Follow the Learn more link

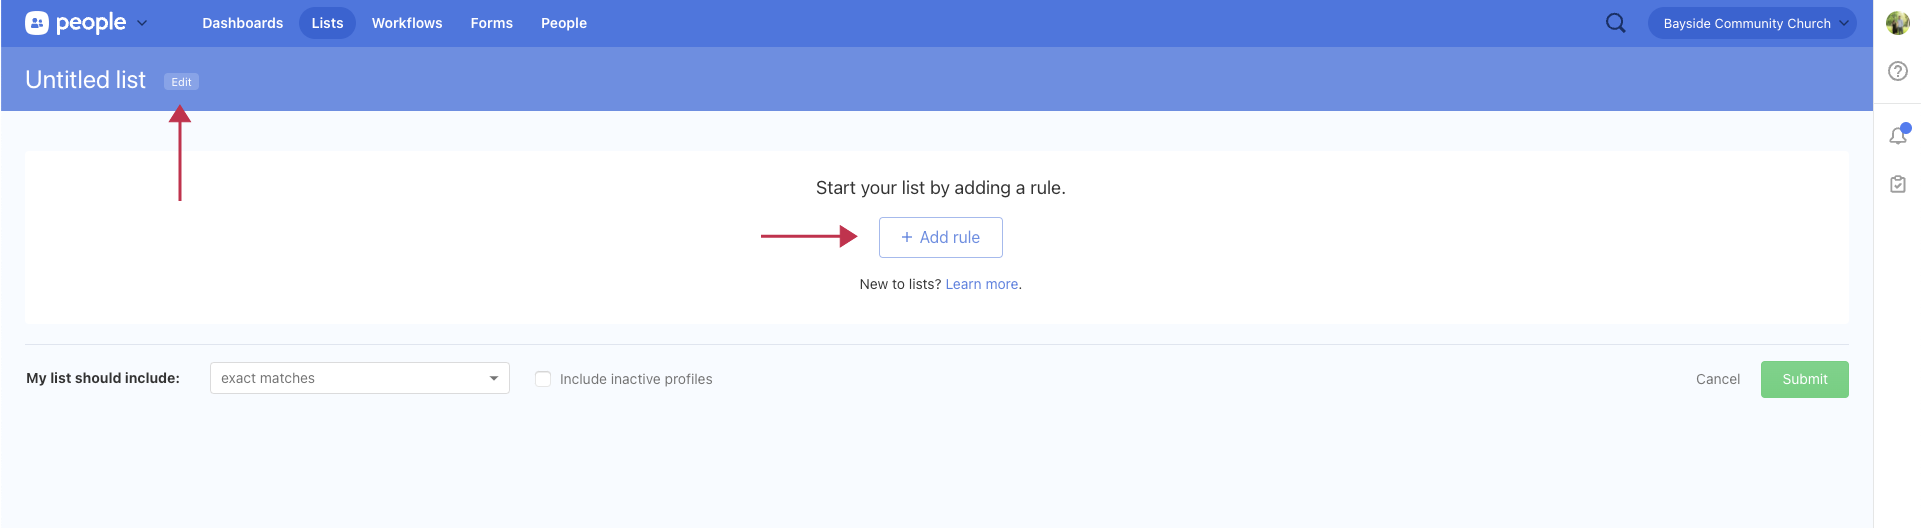(981, 284)
